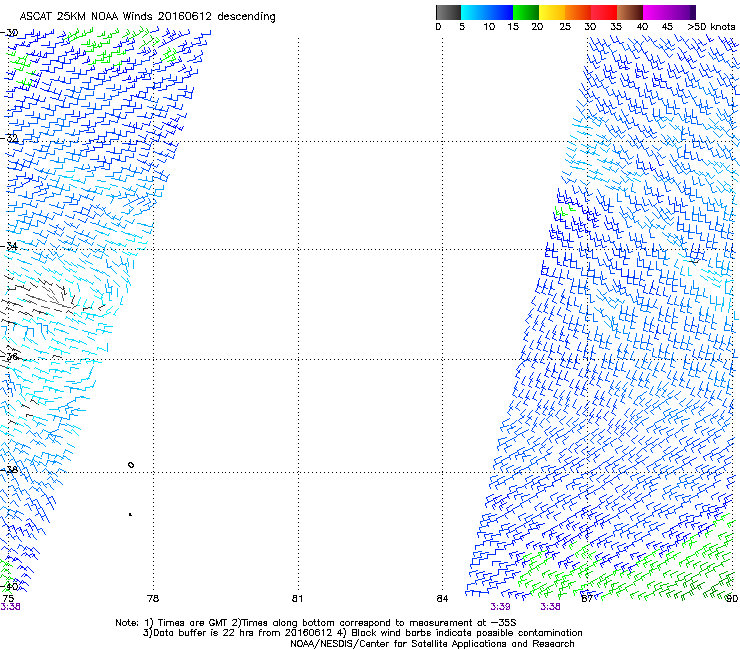This screenshot has height=650, width=740.
Task: Click the brown 35-40 knots color swatch
Action: pos(630,12)
